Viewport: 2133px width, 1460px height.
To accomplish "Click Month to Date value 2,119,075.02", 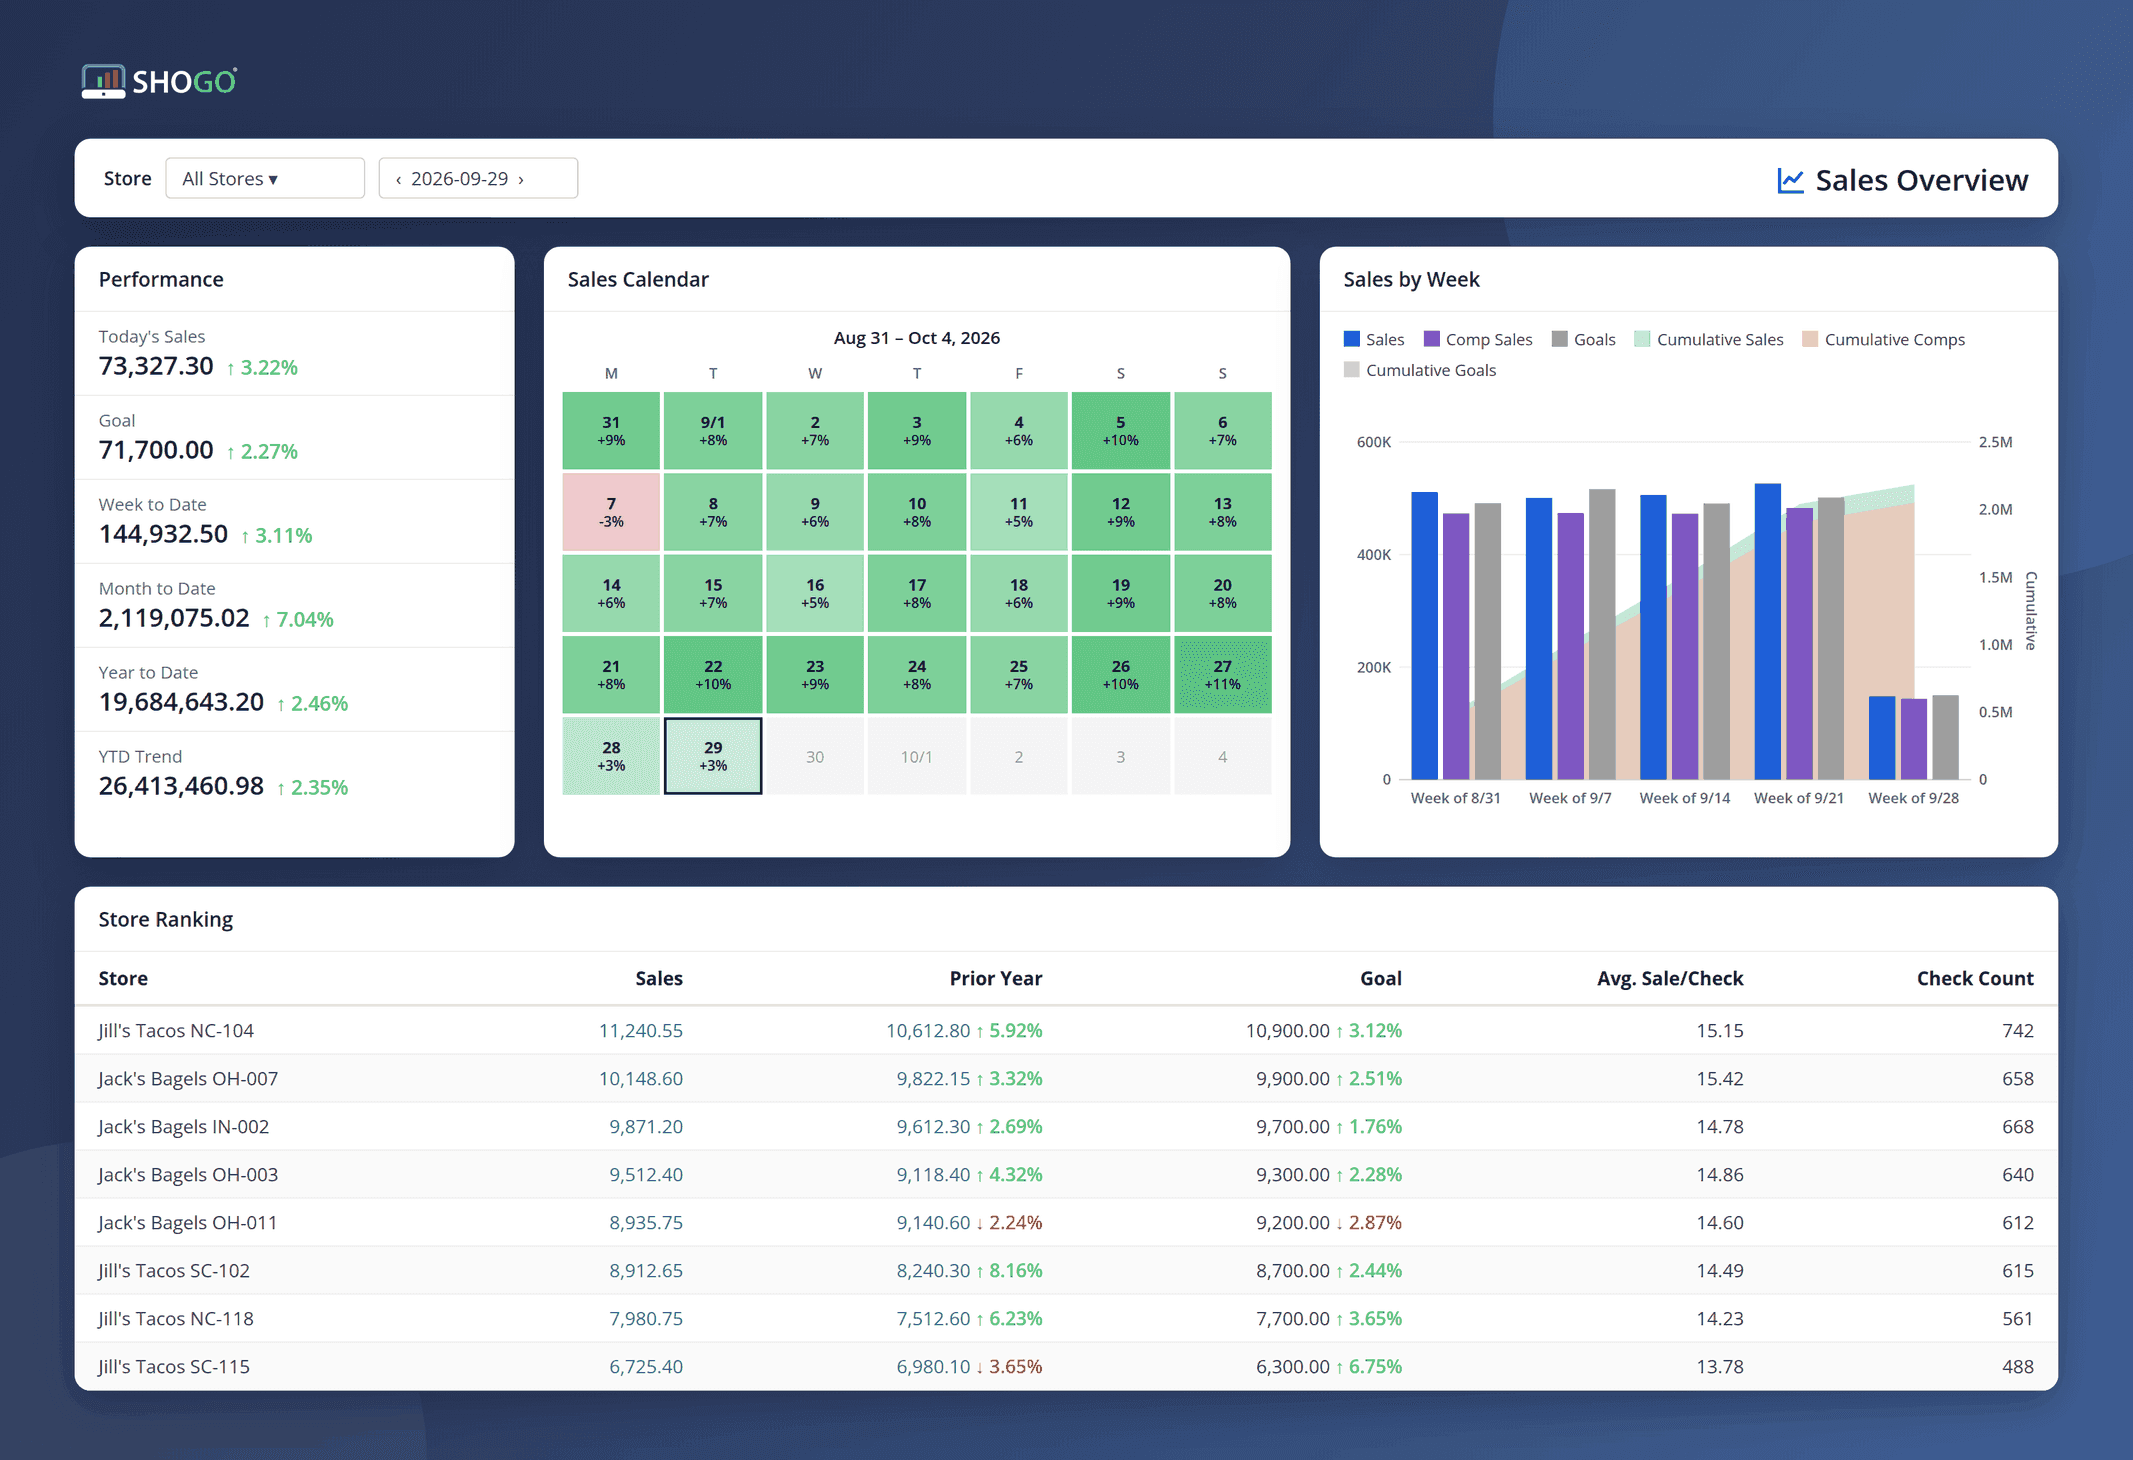I will (x=174, y=618).
